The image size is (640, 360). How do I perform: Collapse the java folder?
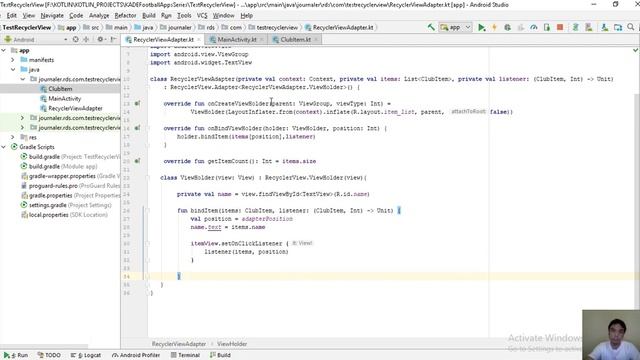[x=13, y=70]
